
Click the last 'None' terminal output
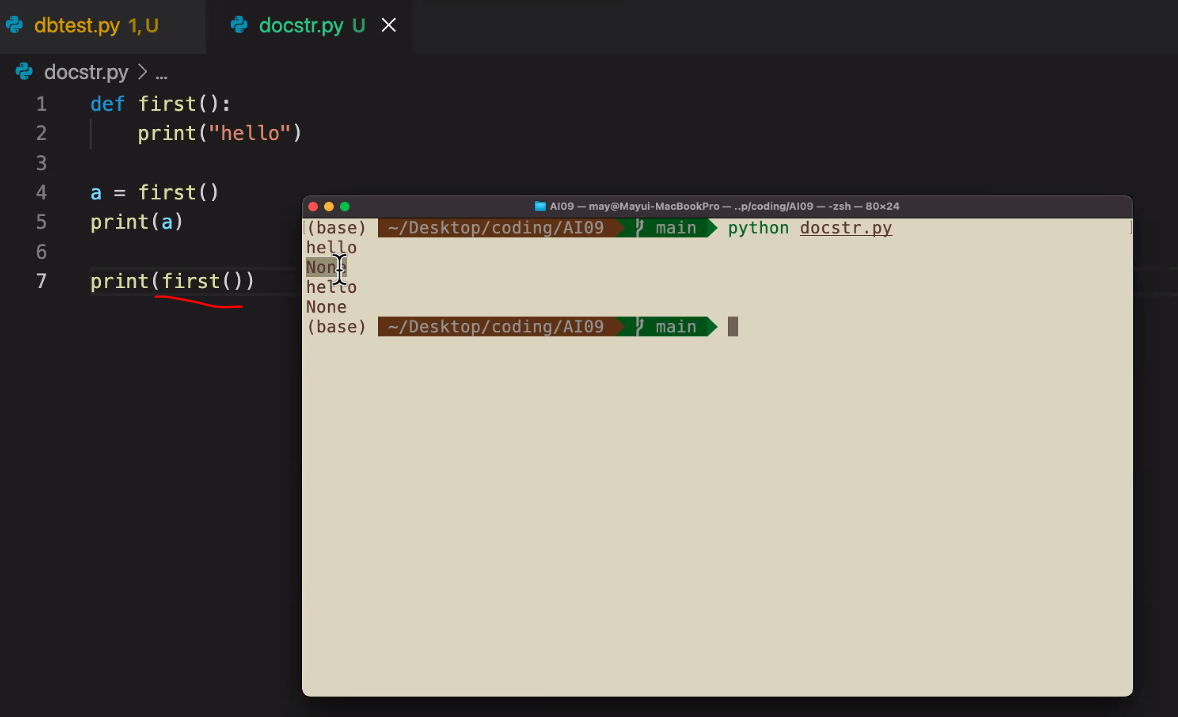pos(326,307)
